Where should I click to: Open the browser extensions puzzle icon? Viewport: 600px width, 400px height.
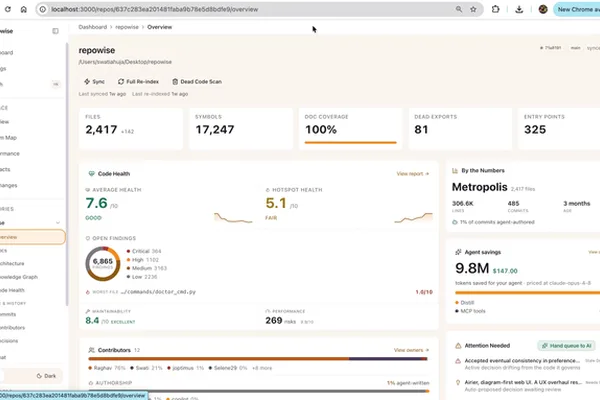coord(496,9)
